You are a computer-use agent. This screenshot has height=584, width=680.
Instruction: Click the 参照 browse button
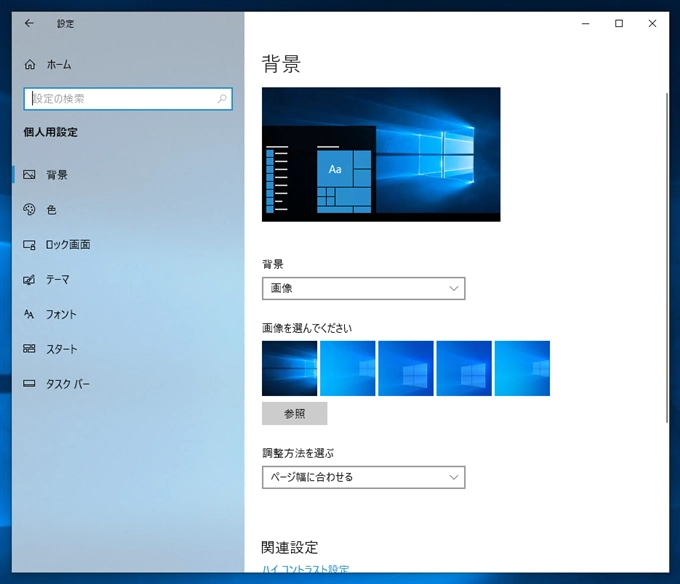tap(294, 414)
